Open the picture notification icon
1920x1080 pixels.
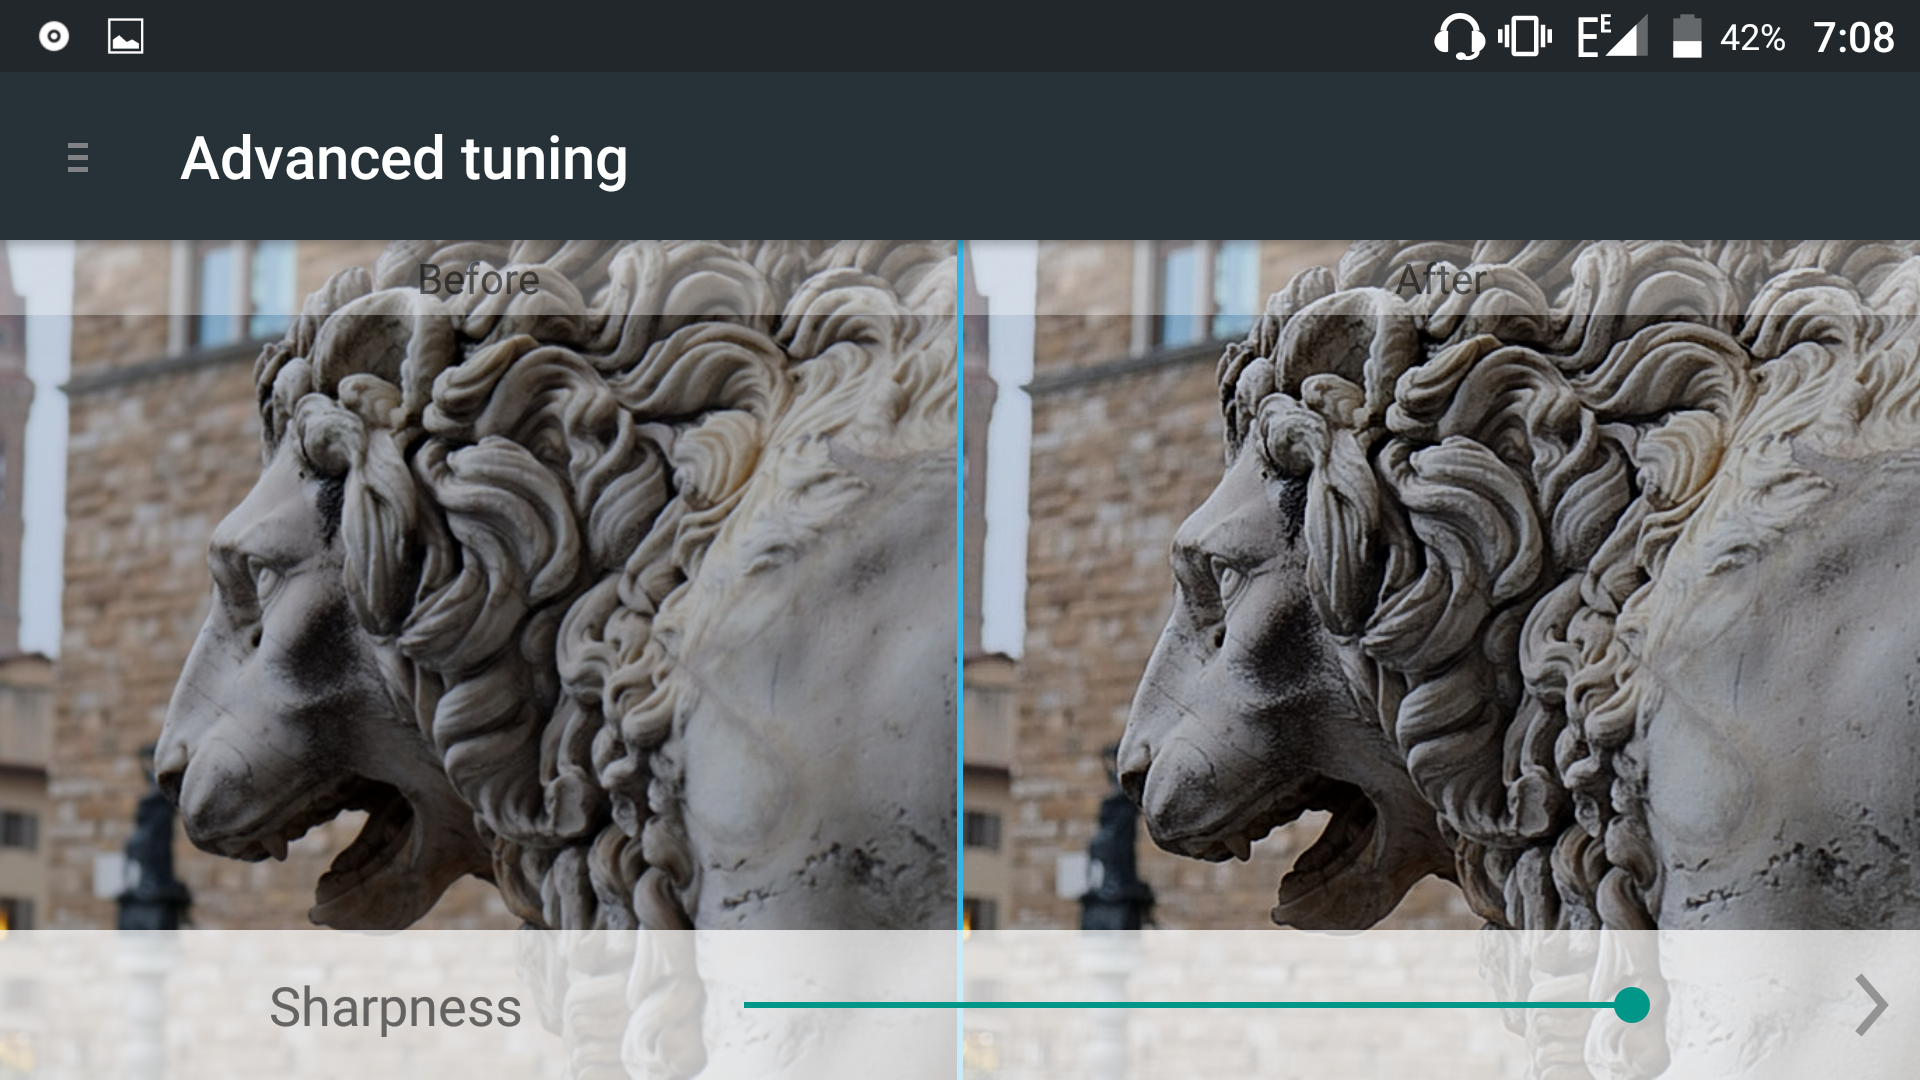point(125,37)
